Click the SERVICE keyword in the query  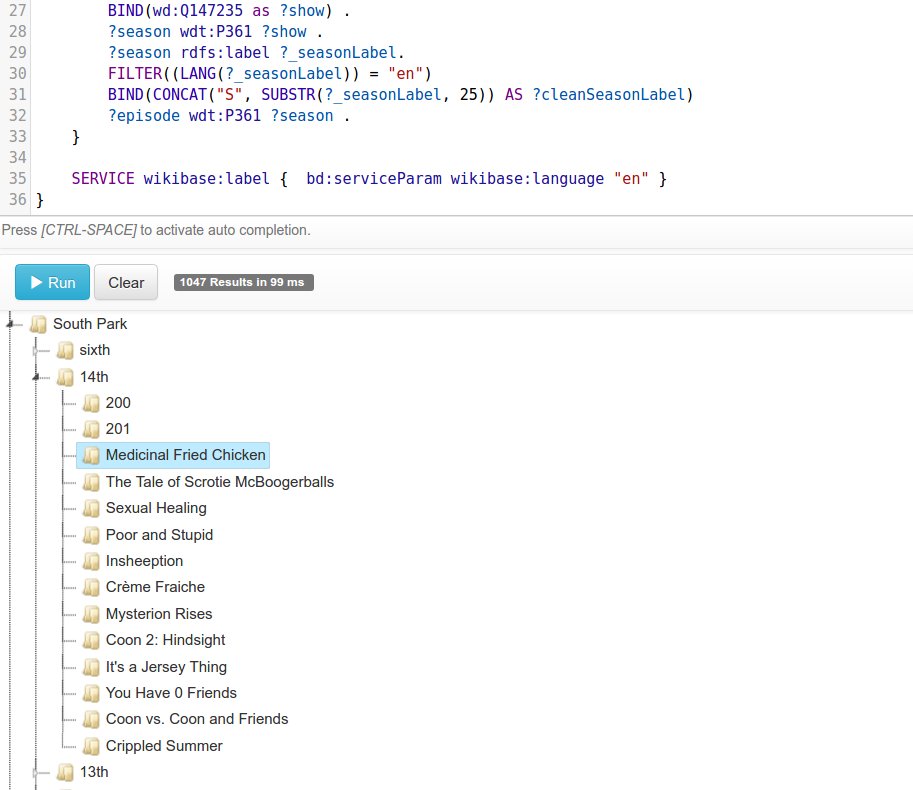(x=103, y=178)
